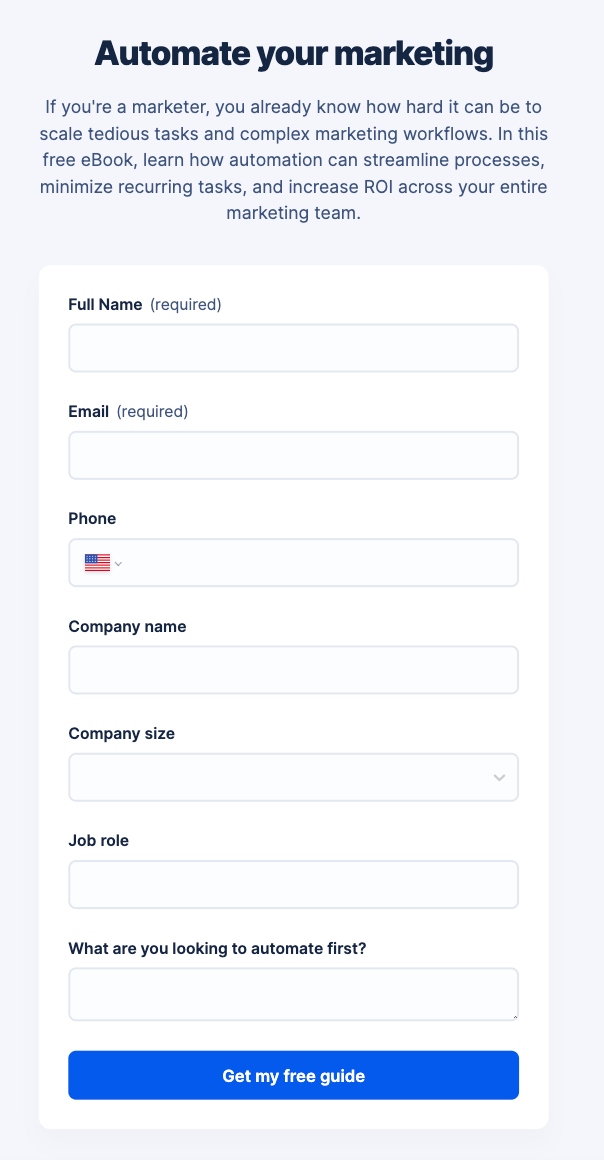Click the Full Name label text
Viewport: 604px width, 1160px height.
click(x=105, y=304)
